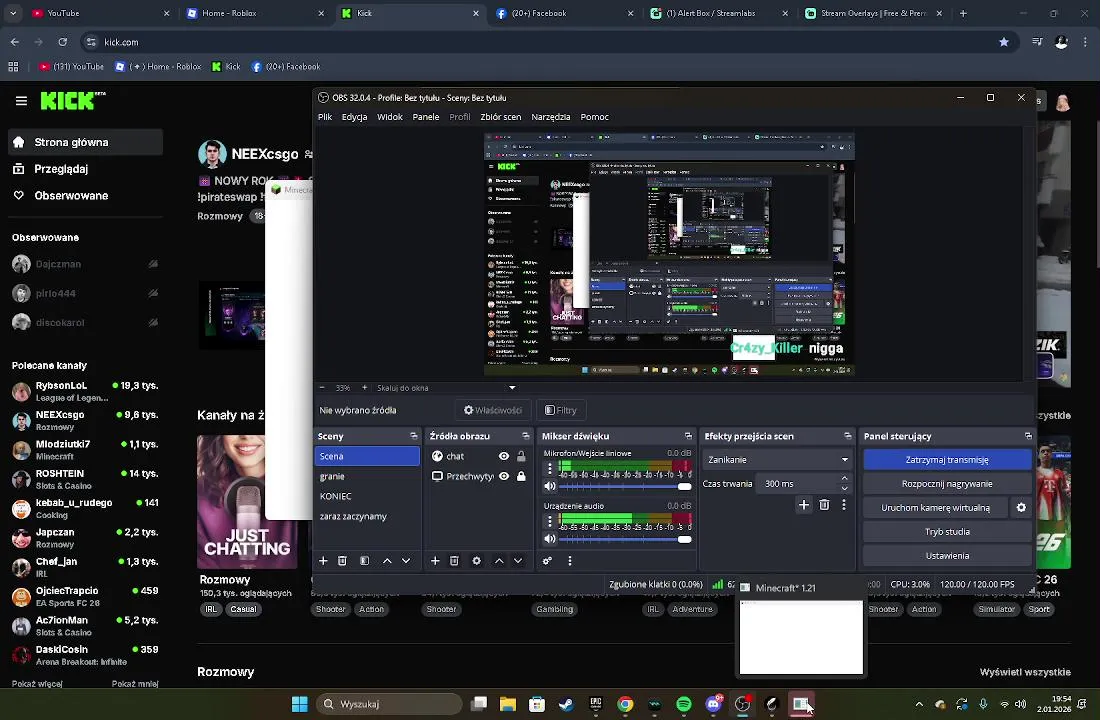Toggle visibility of Przechwyty source
Viewport: 1100px width, 720px height.
coord(504,476)
